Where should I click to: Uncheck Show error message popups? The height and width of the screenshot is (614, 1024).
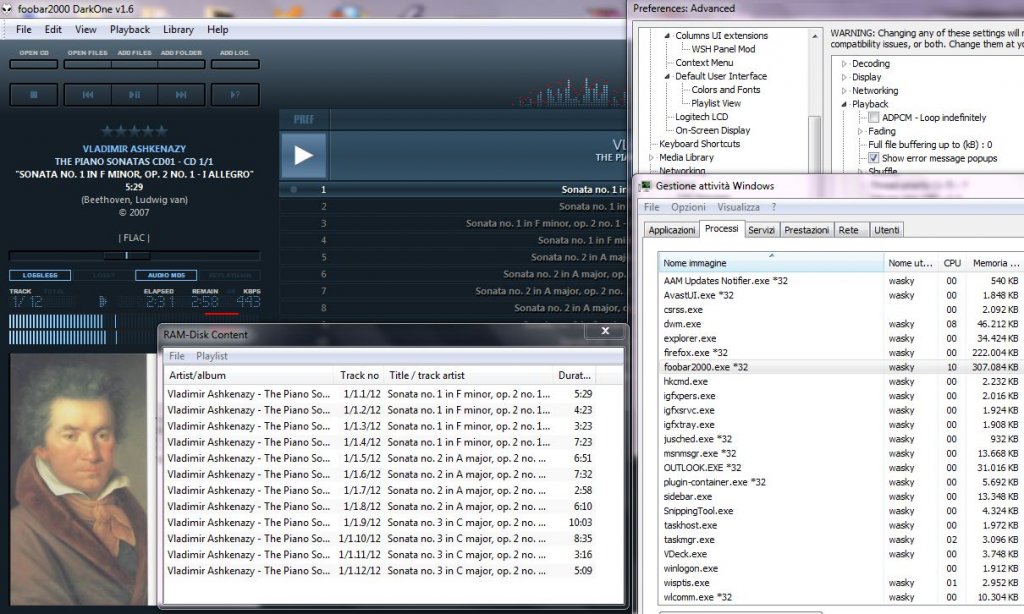(873, 158)
